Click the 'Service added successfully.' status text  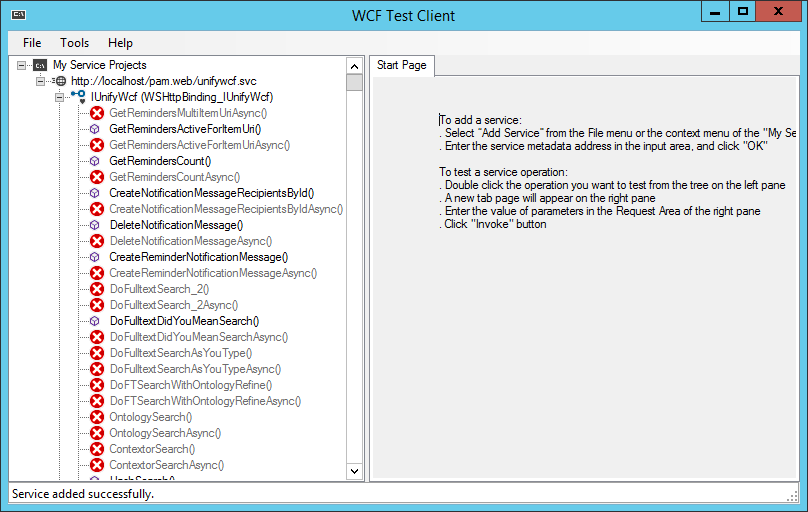click(x=83, y=493)
